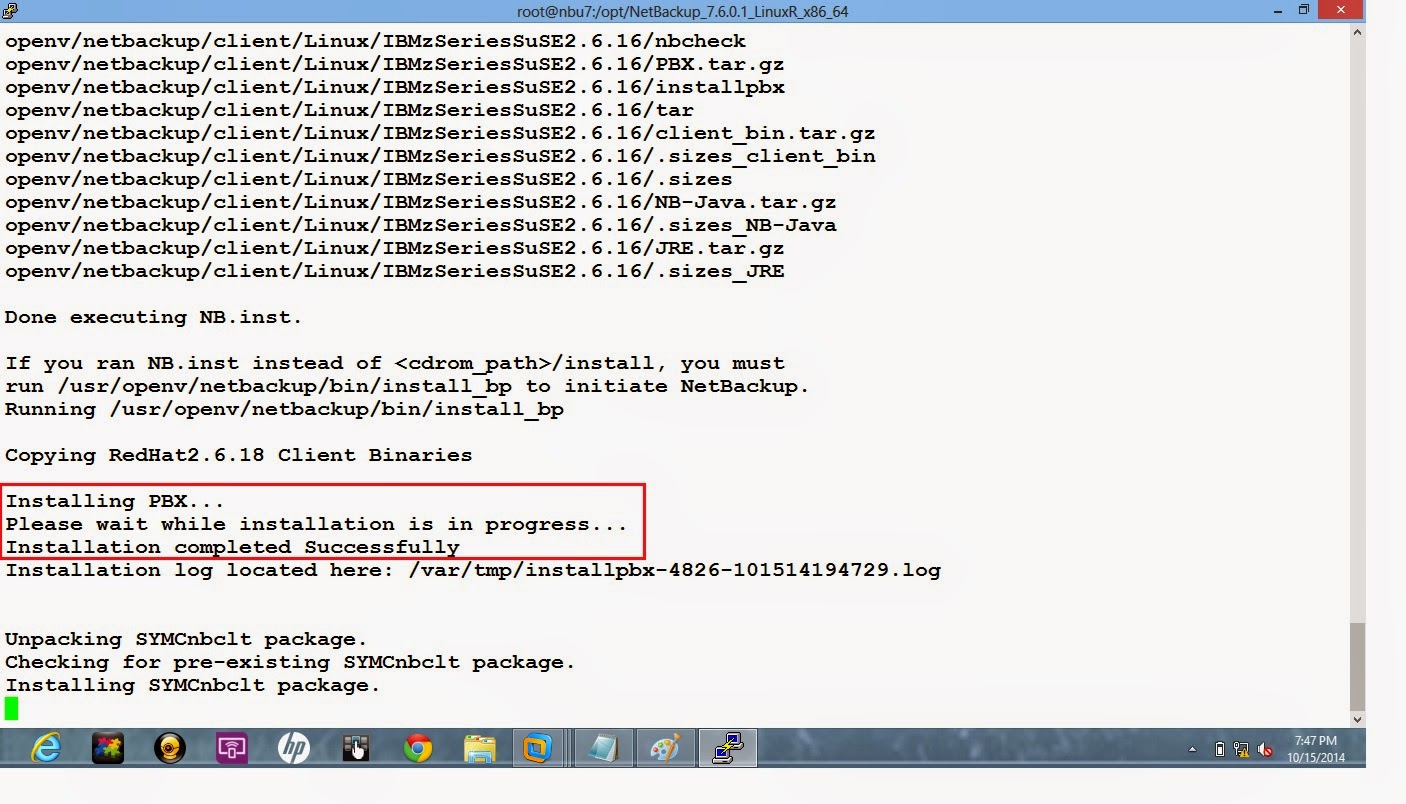Switch to the VMware taskbar app

538,748
